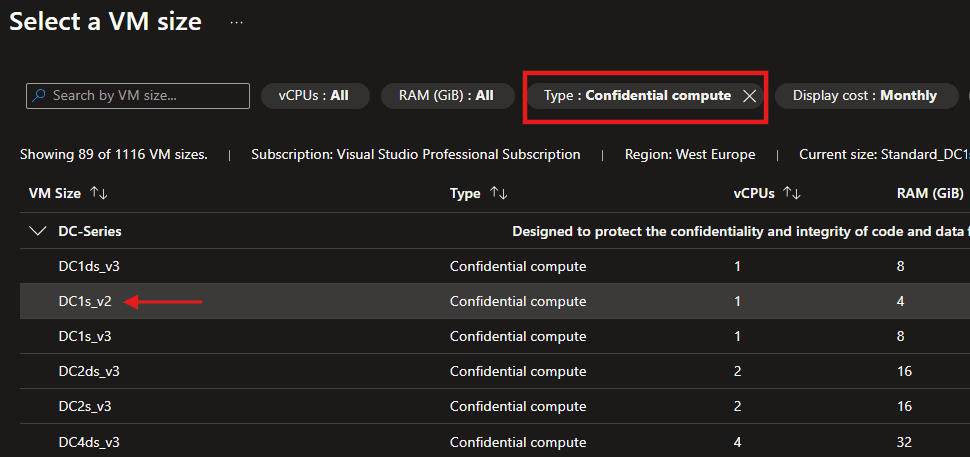The width and height of the screenshot is (970, 457).
Task: Open the vCPUs filter
Action: pos(315,96)
